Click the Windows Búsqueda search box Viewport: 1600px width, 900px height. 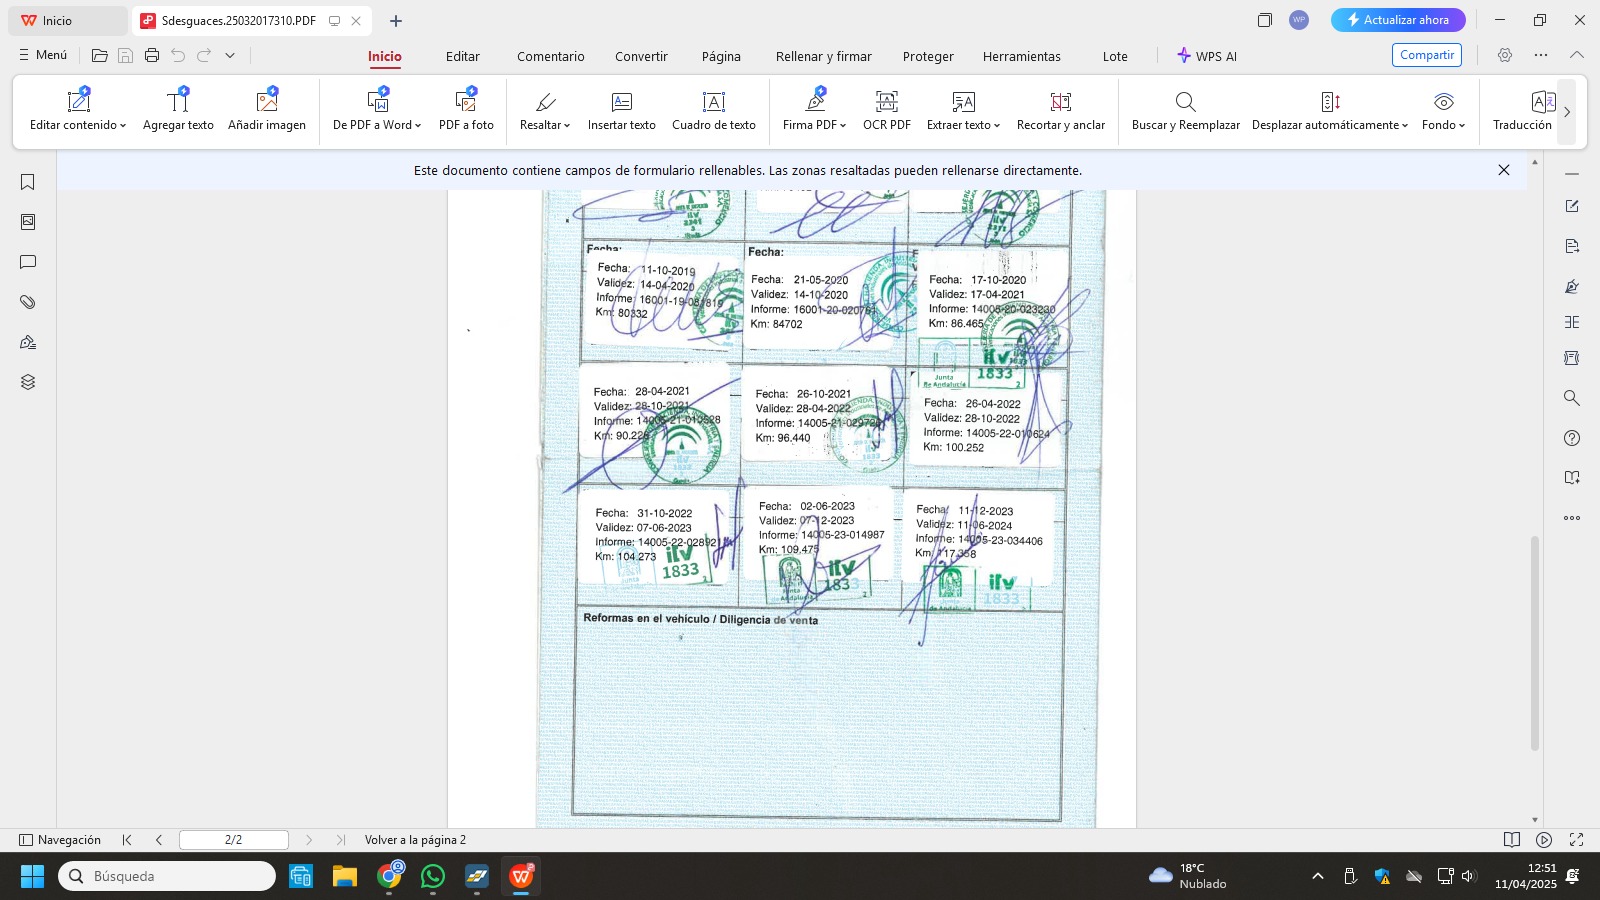(x=167, y=876)
